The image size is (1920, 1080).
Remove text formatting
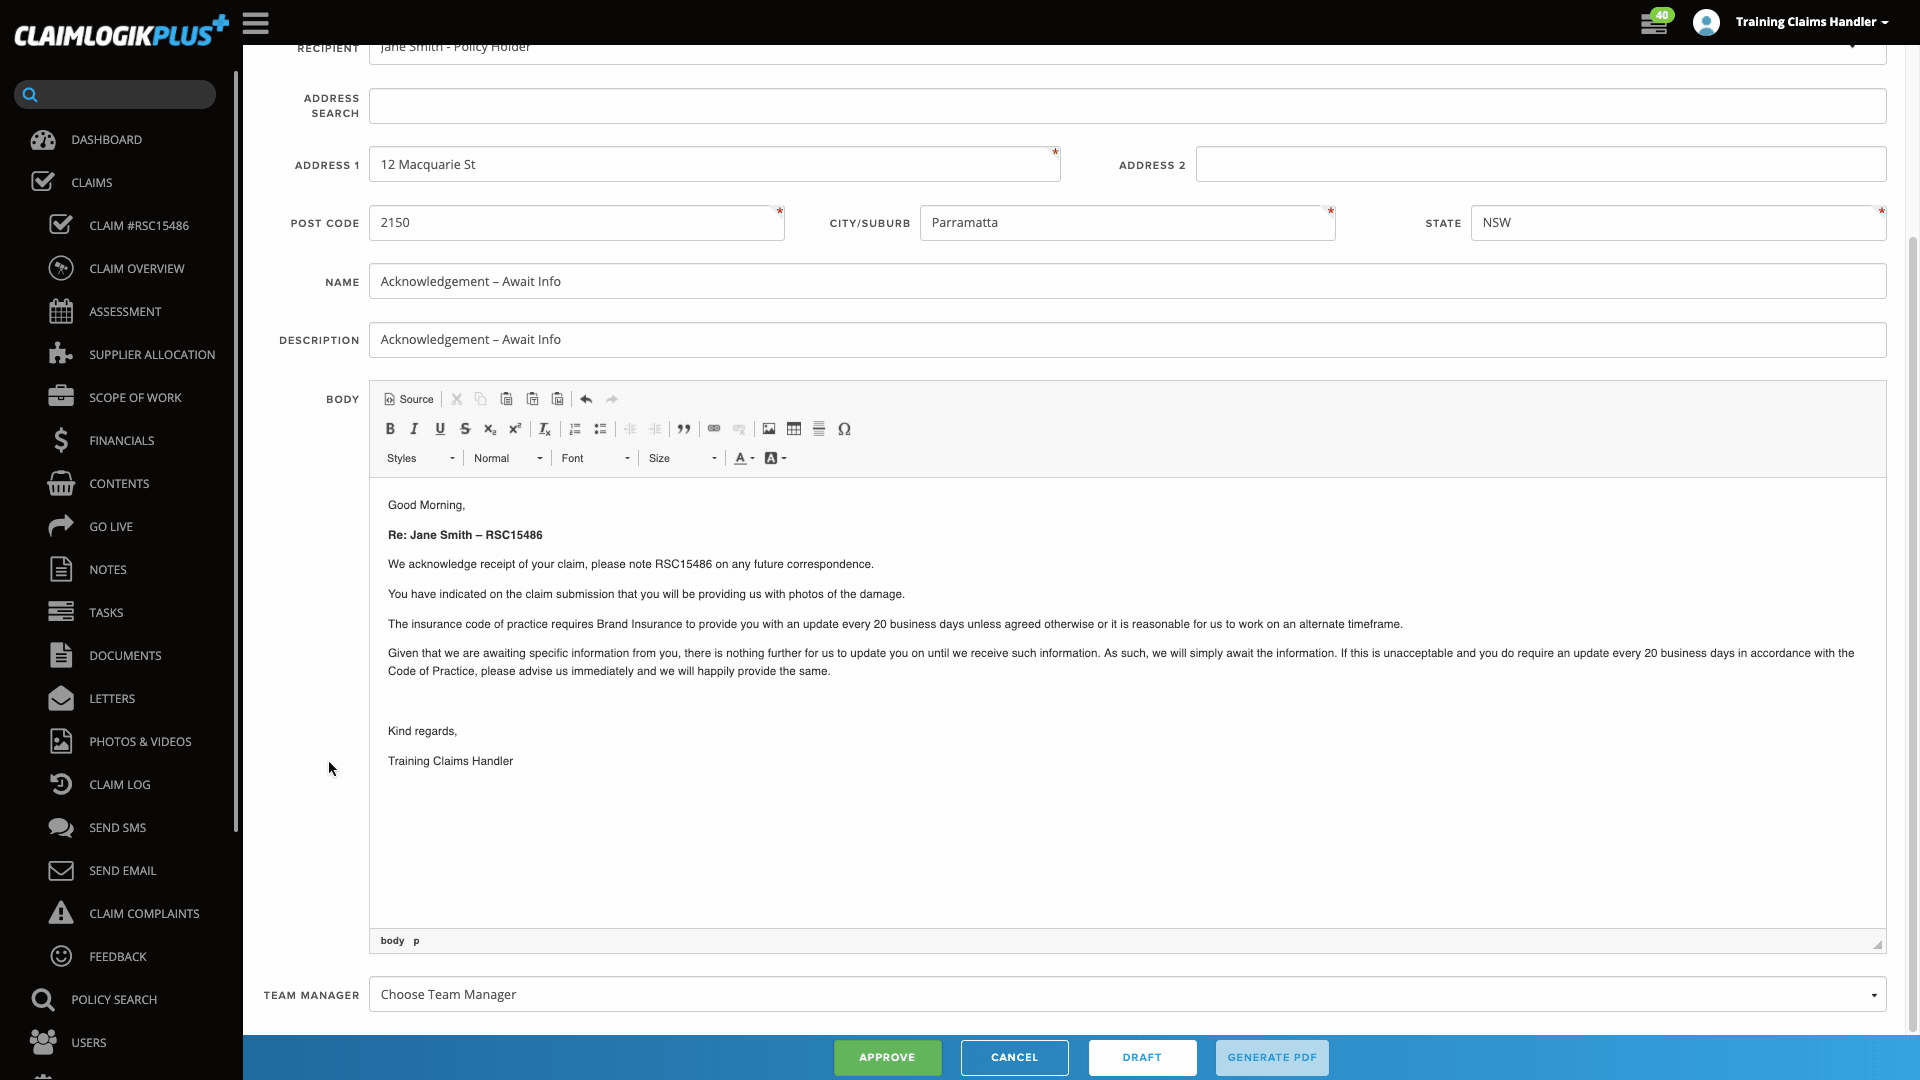(x=545, y=429)
